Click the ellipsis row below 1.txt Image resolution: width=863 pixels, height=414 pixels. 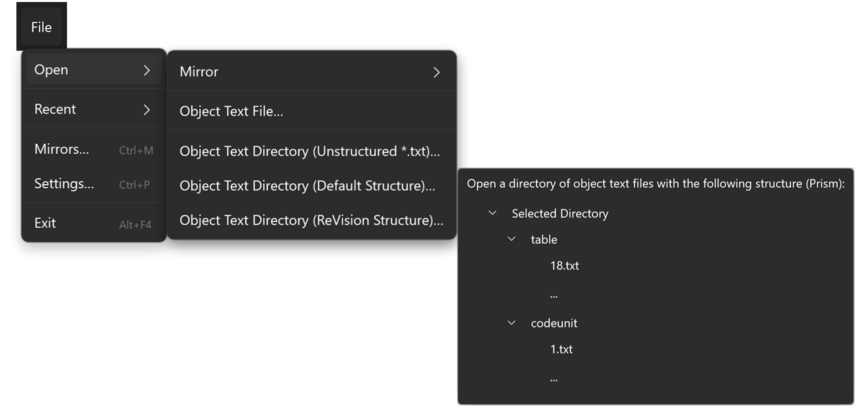coord(554,379)
